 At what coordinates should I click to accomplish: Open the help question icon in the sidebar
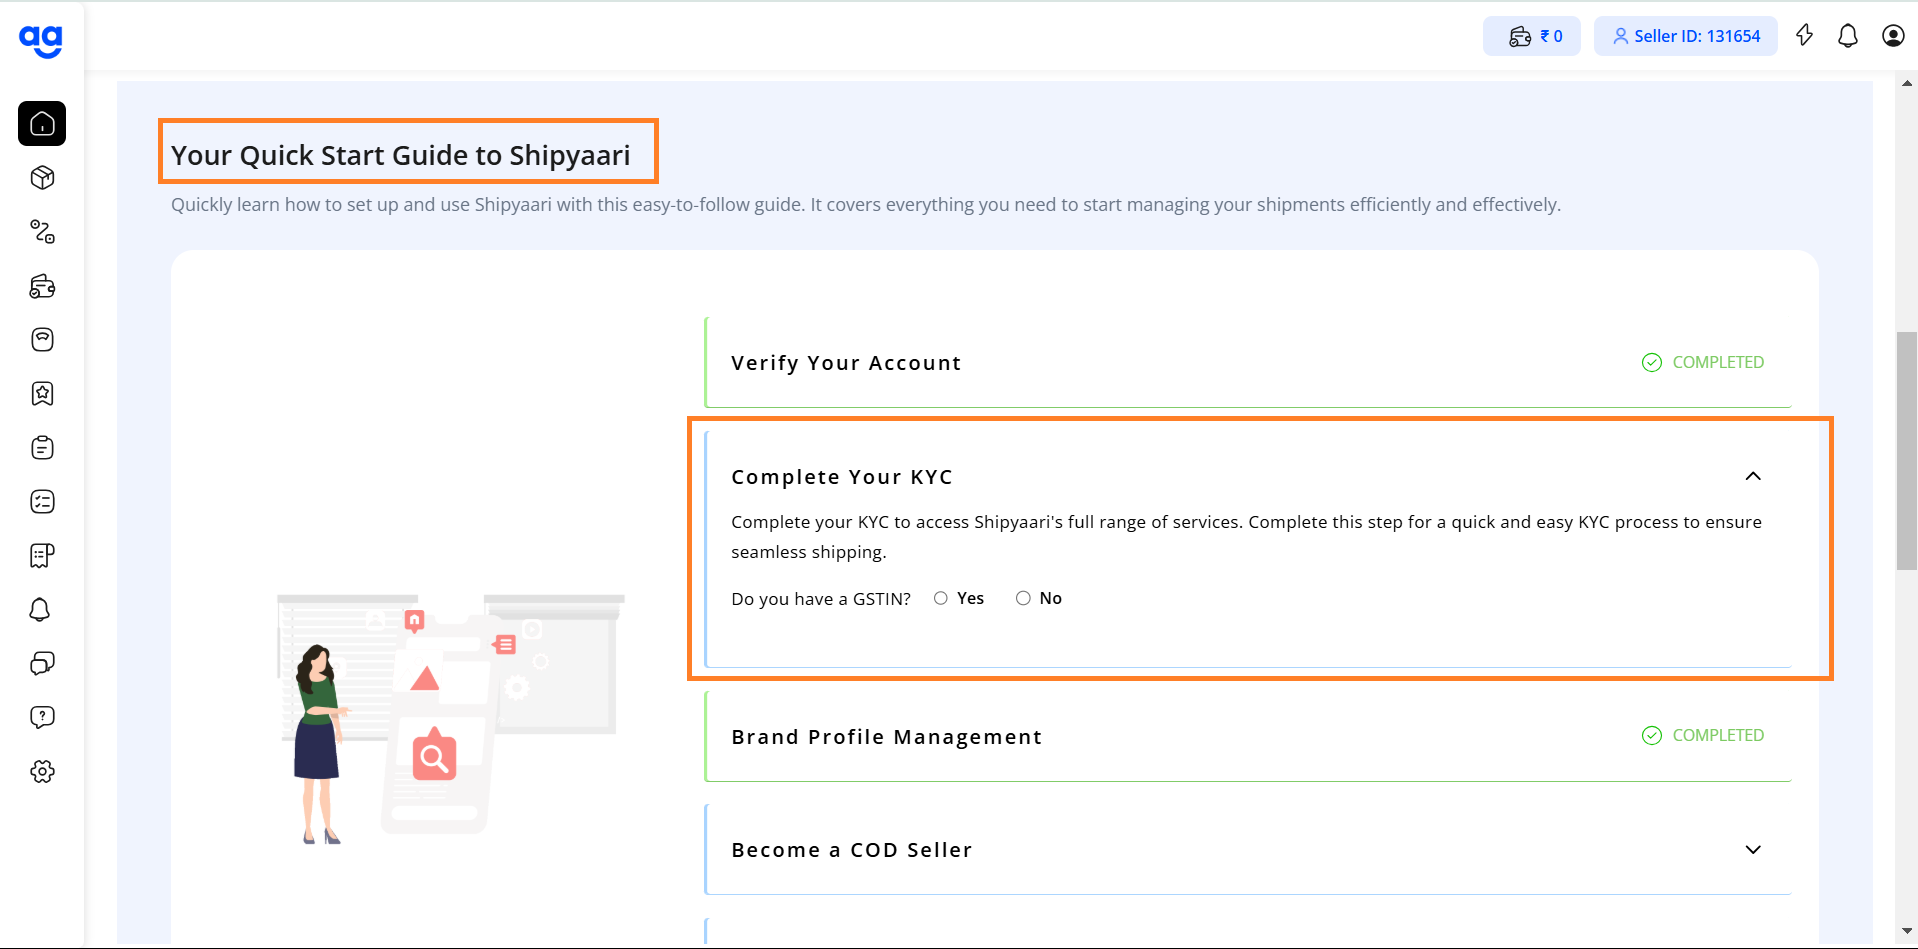(42, 718)
